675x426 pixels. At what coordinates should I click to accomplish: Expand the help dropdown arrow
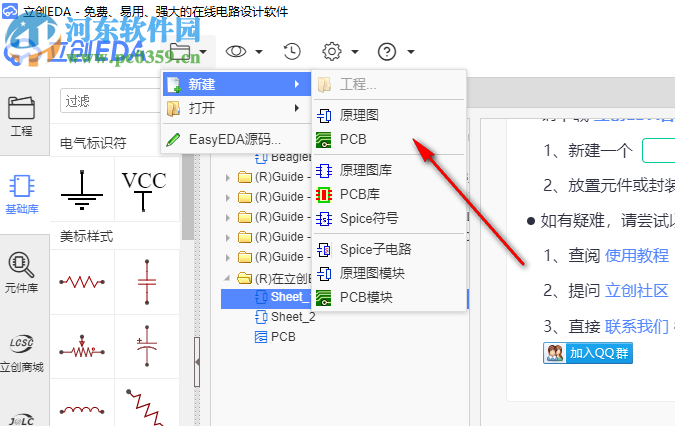point(411,52)
